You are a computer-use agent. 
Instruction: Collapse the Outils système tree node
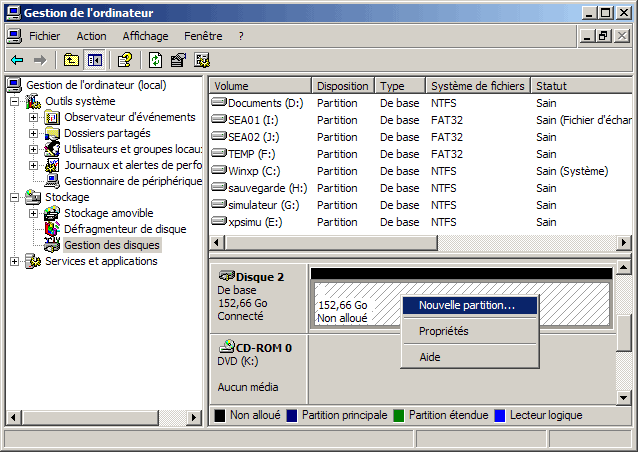point(14,101)
